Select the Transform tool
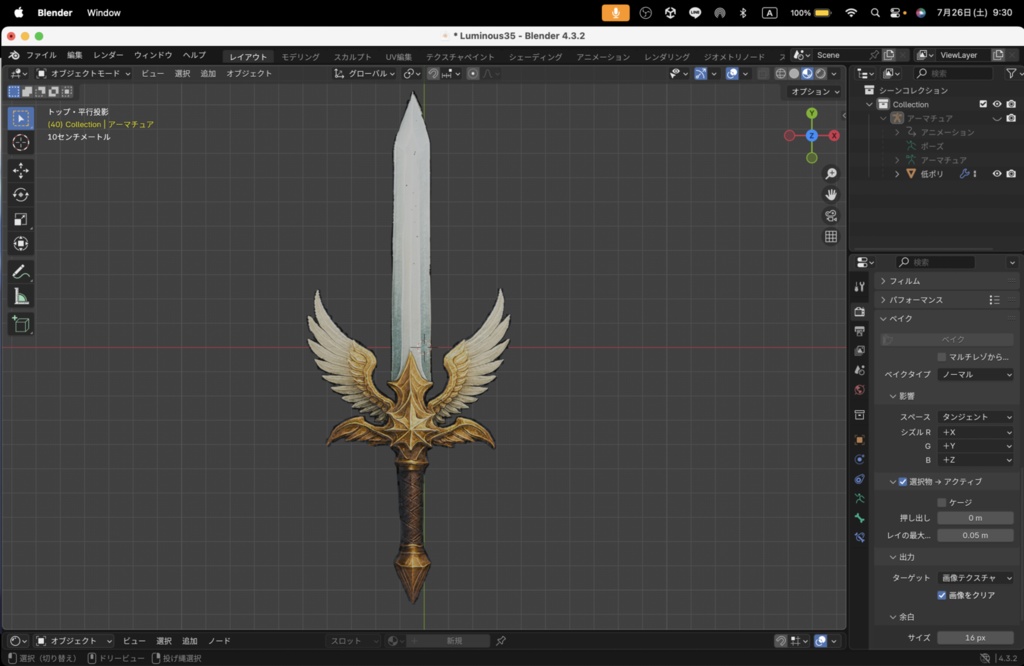 point(21,244)
